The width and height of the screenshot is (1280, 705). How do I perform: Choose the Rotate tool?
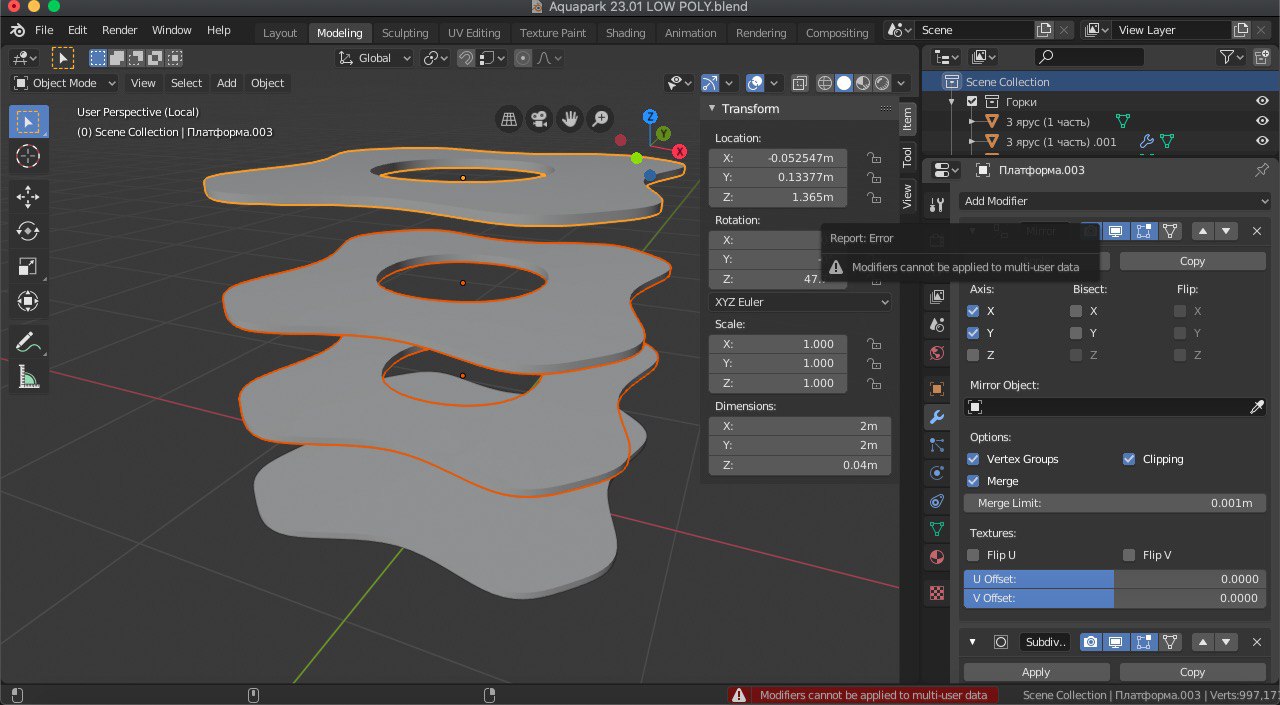pyautogui.click(x=28, y=232)
